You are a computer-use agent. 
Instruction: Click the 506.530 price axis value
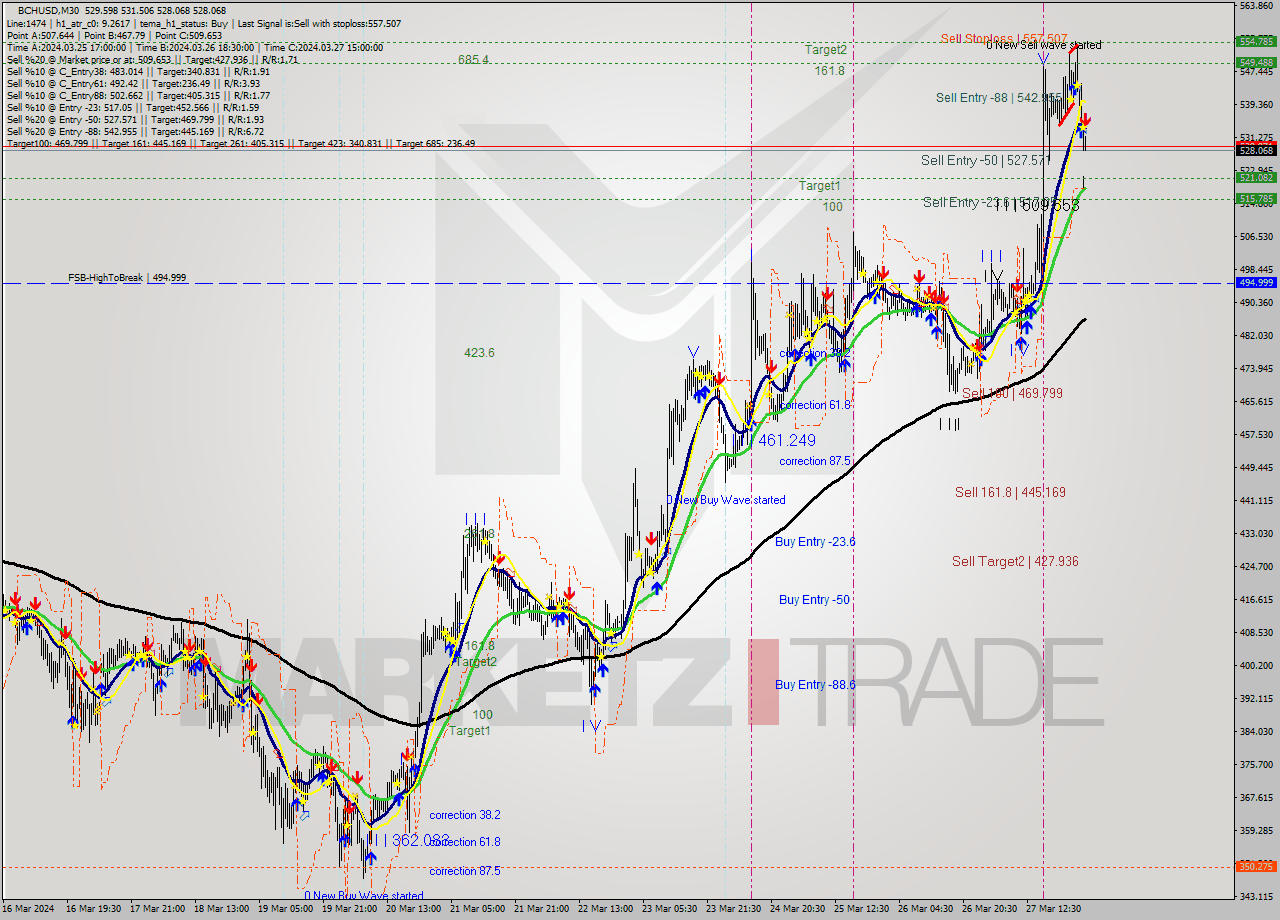coord(1256,237)
